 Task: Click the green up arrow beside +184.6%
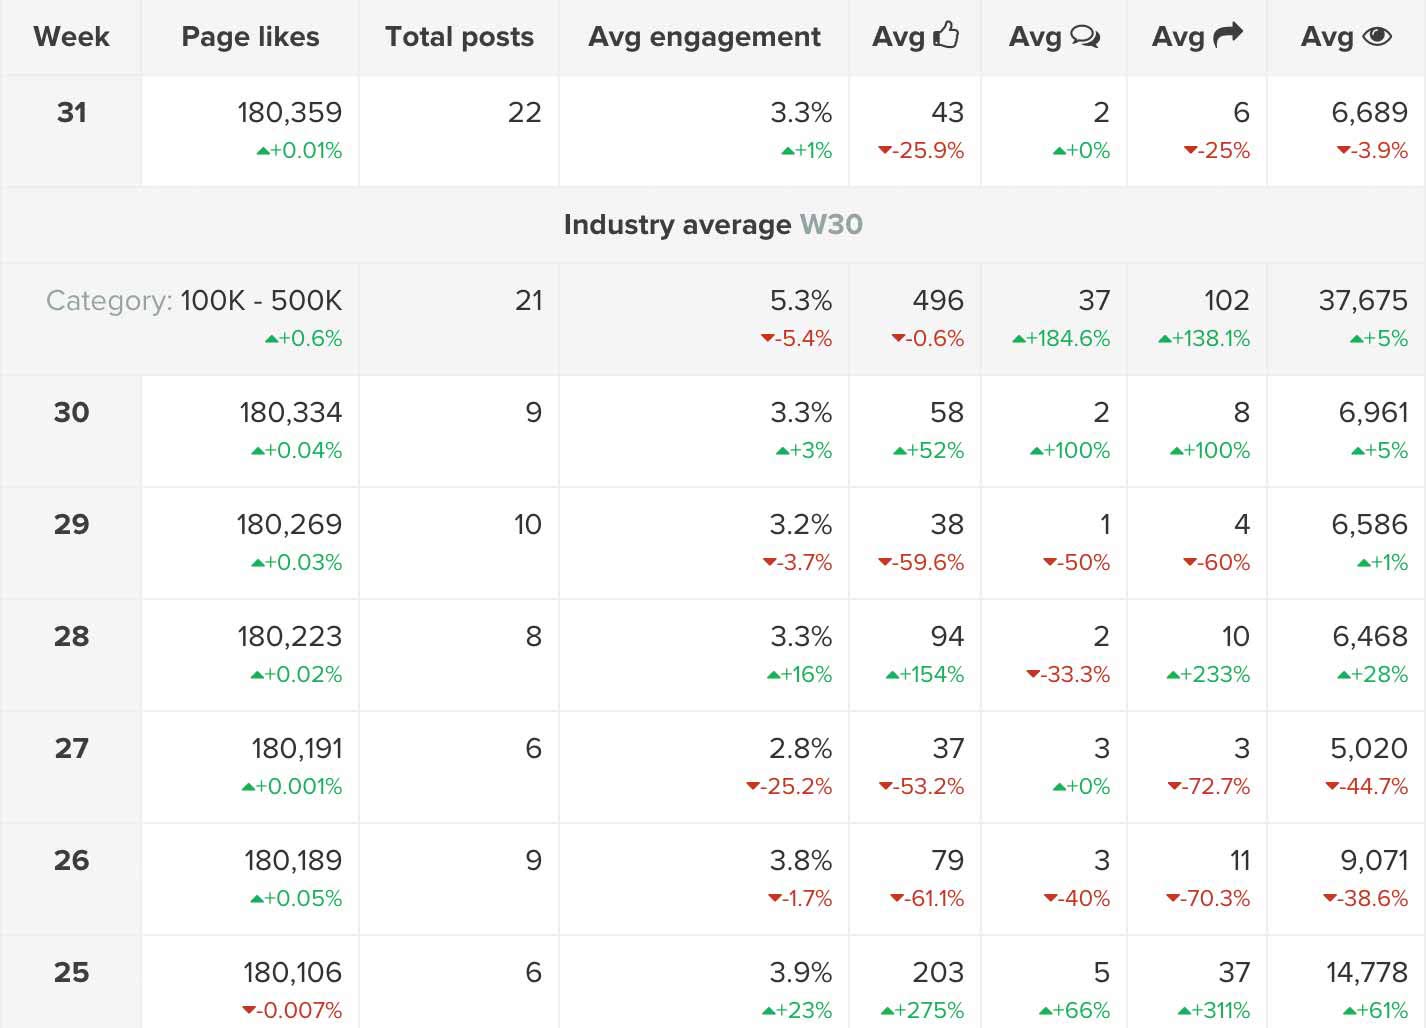click(1018, 339)
